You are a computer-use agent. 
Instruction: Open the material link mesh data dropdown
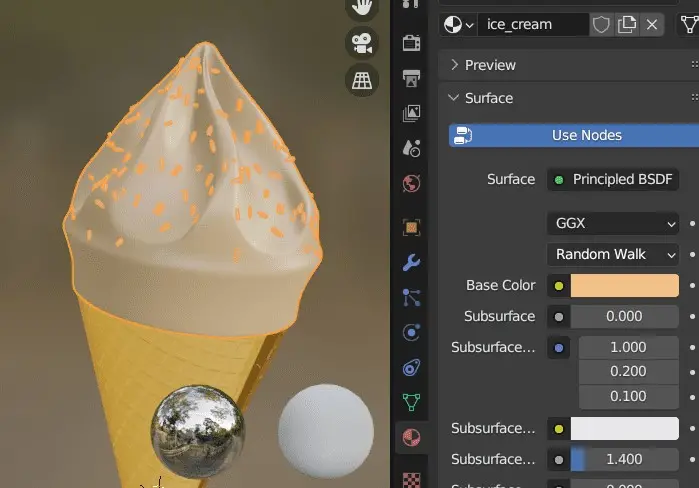(688, 25)
